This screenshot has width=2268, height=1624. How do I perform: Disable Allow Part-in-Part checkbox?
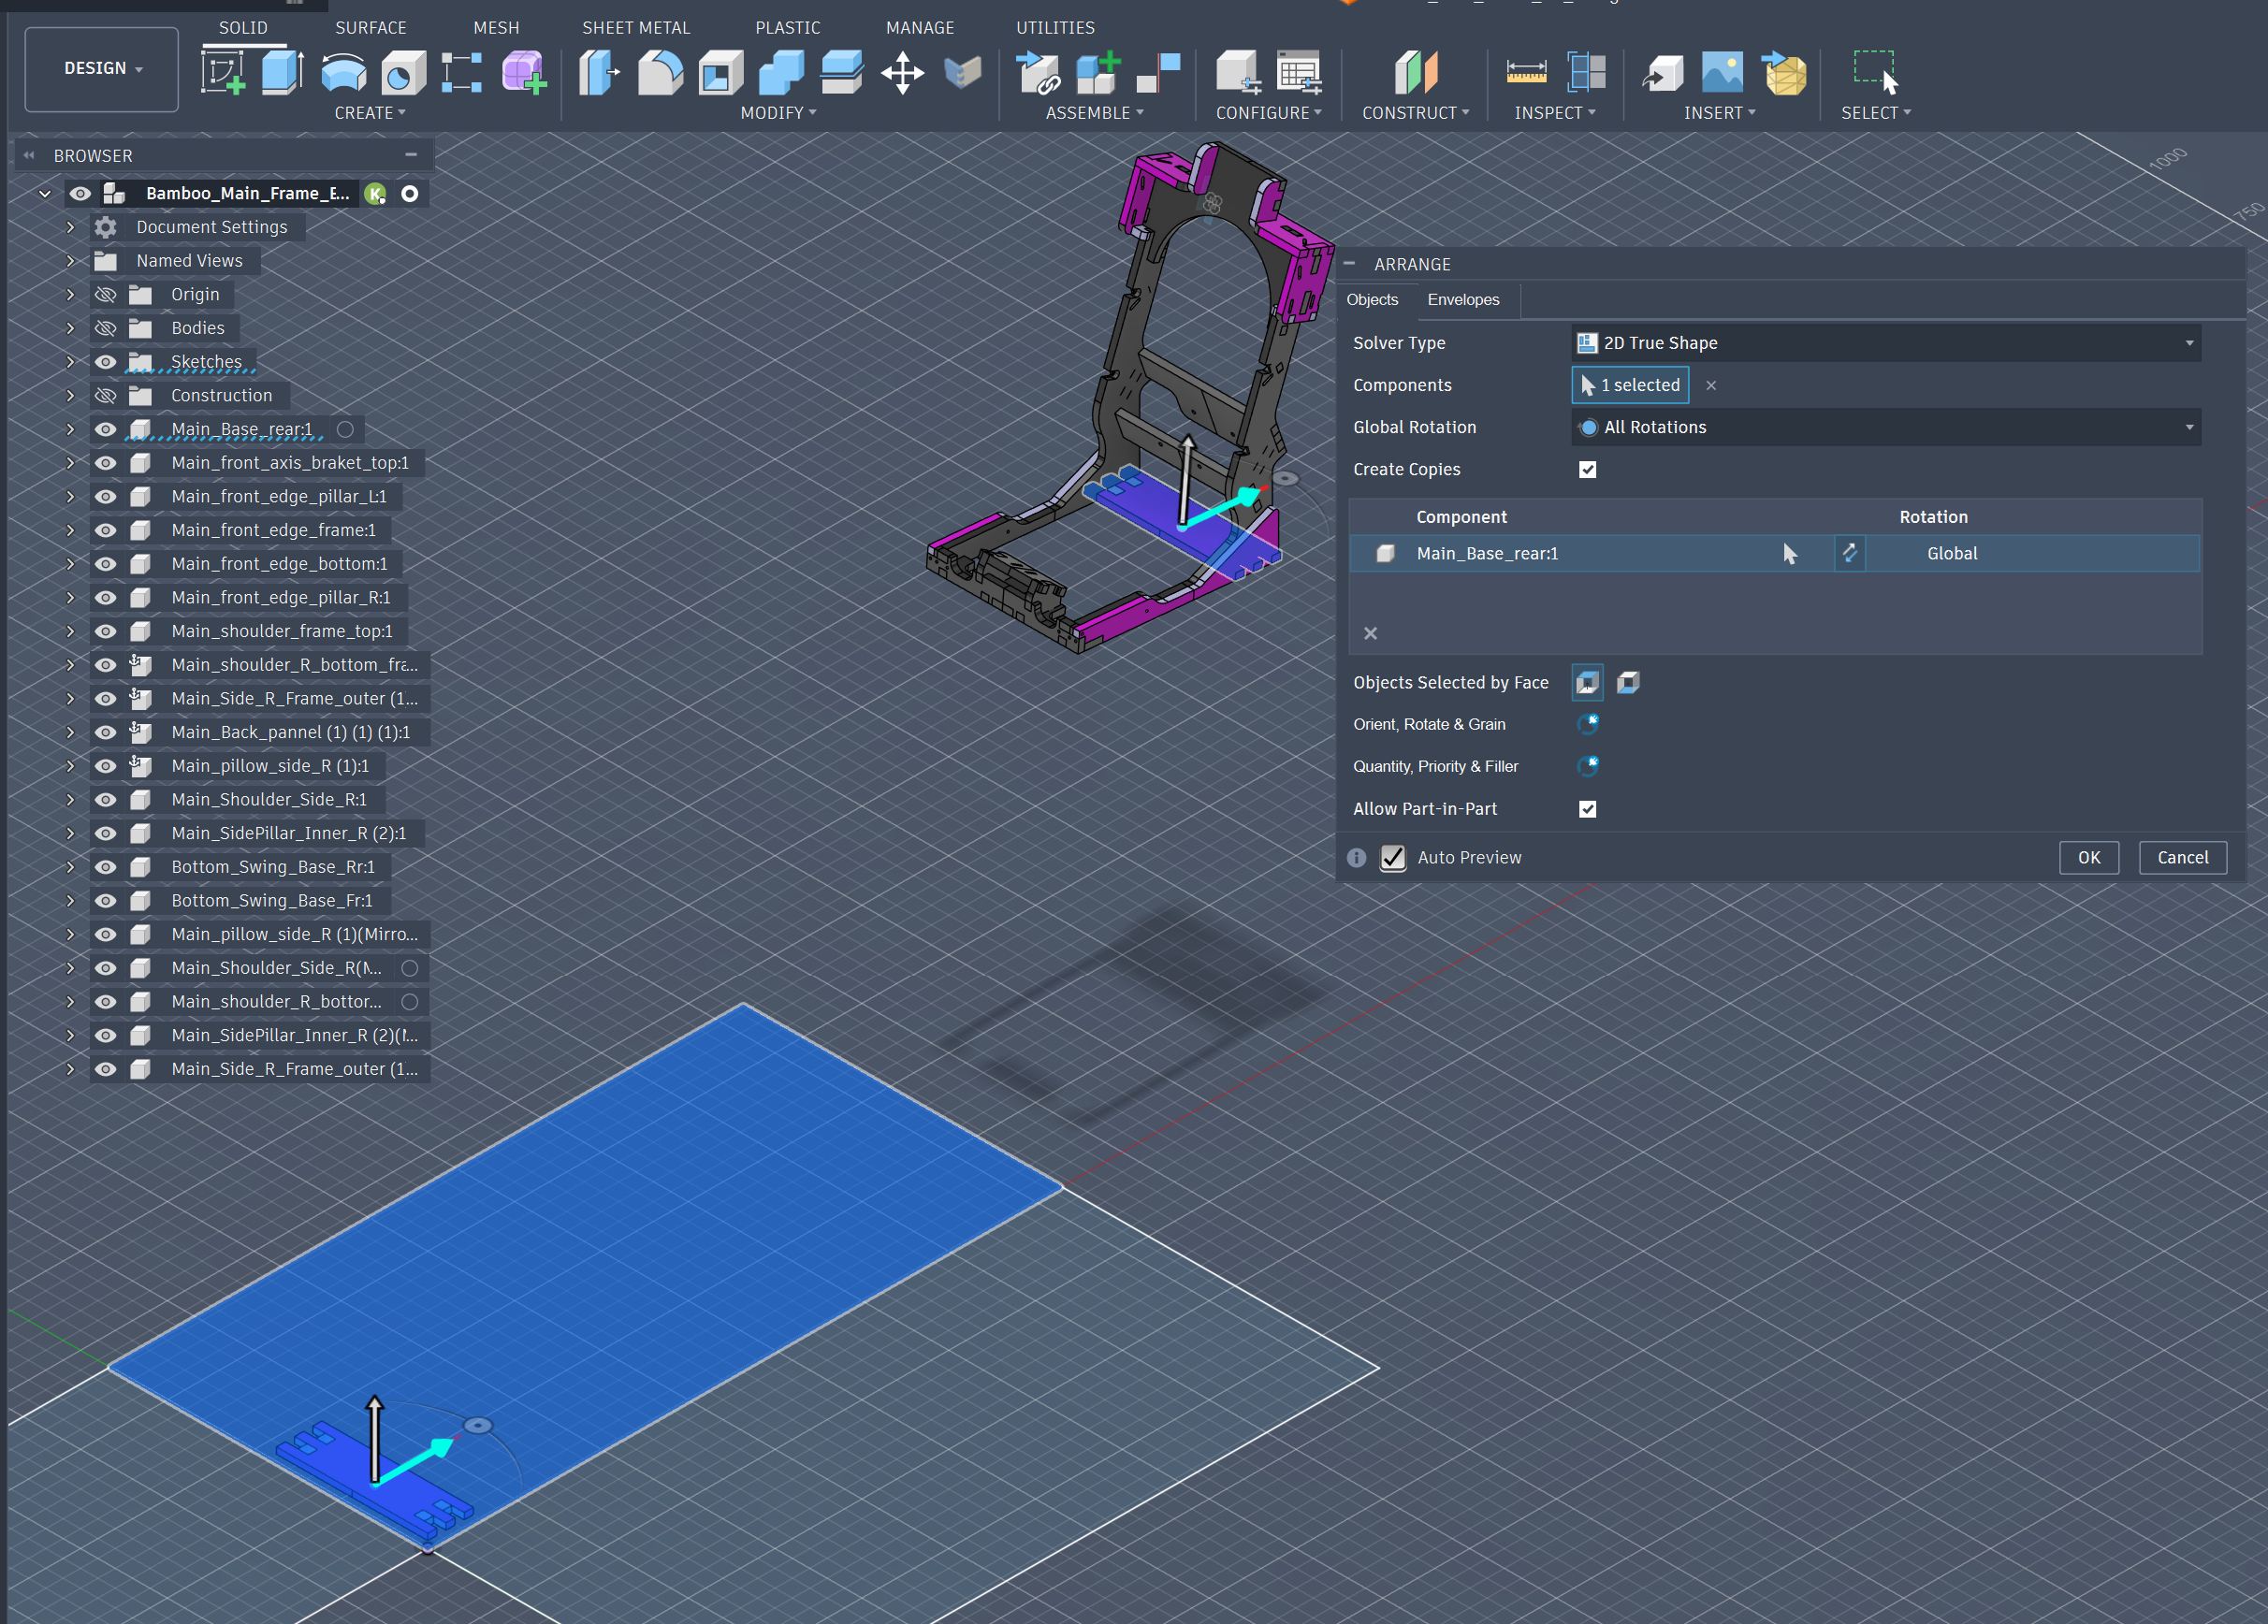click(1587, 809)
